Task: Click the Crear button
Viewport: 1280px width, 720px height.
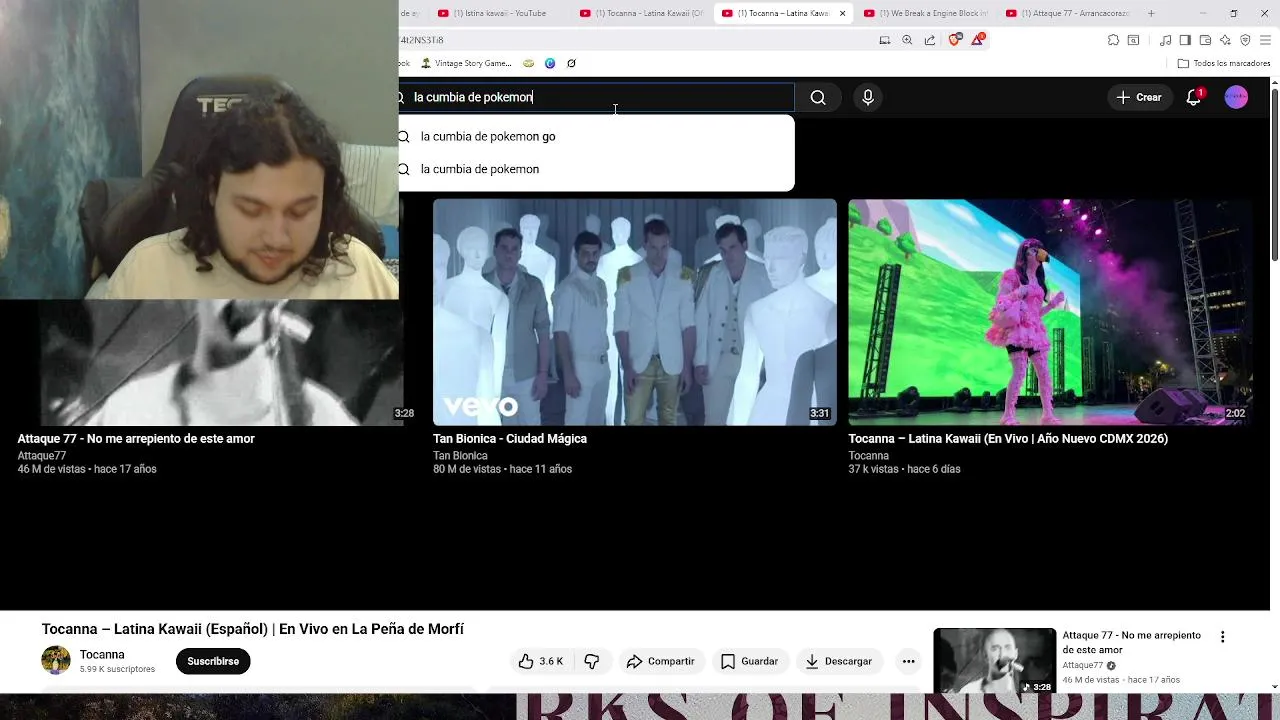Action: (1139, 97)
